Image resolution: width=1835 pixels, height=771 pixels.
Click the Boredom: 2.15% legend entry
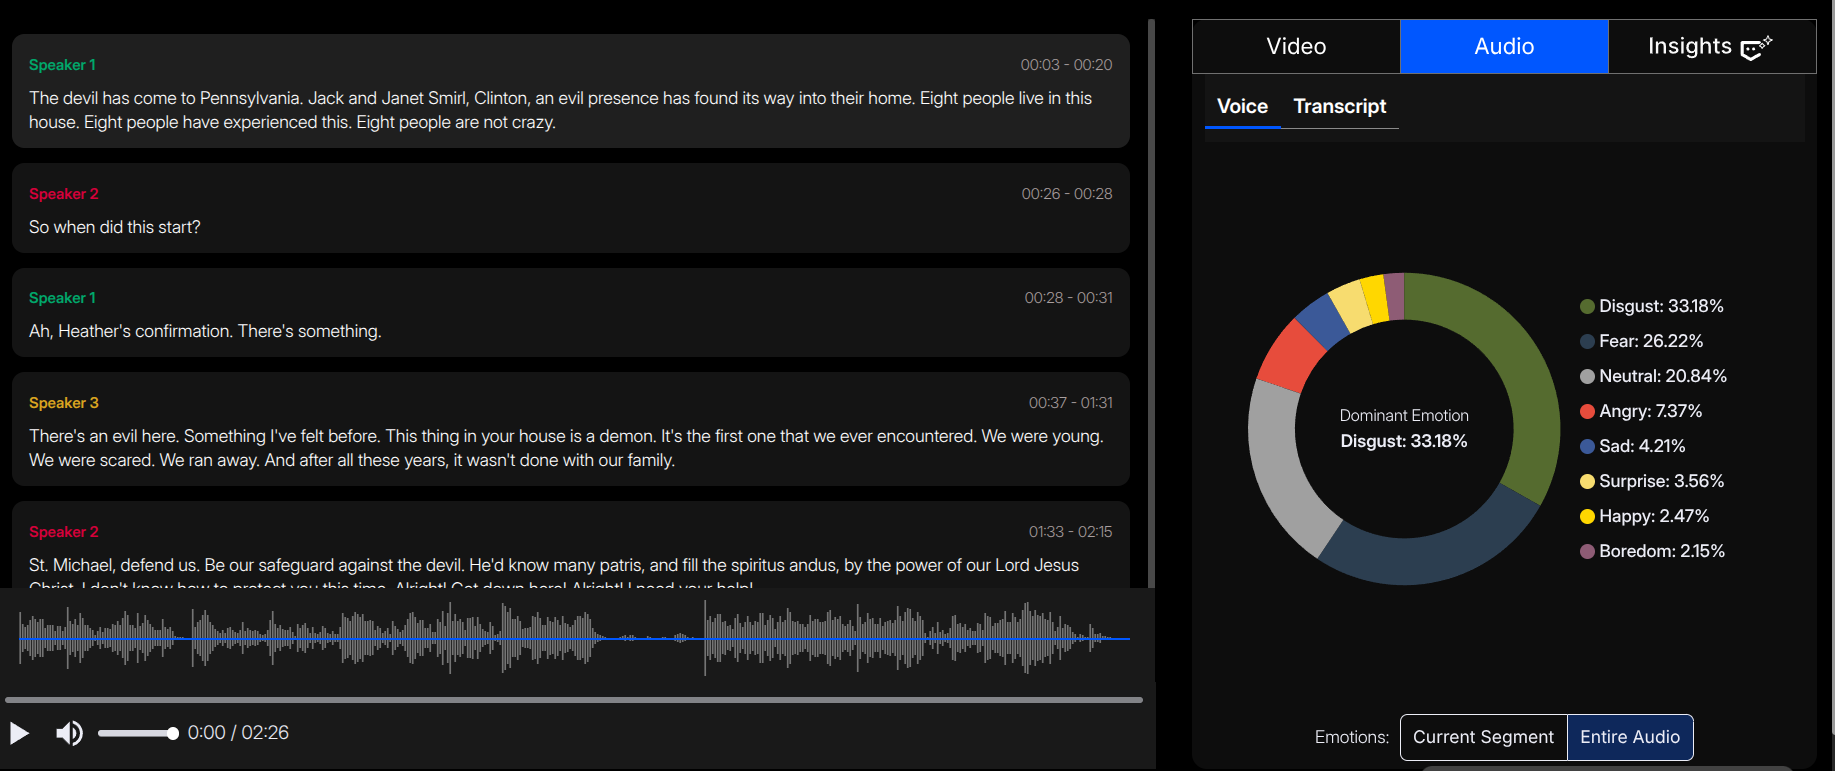click(1652, 551)
